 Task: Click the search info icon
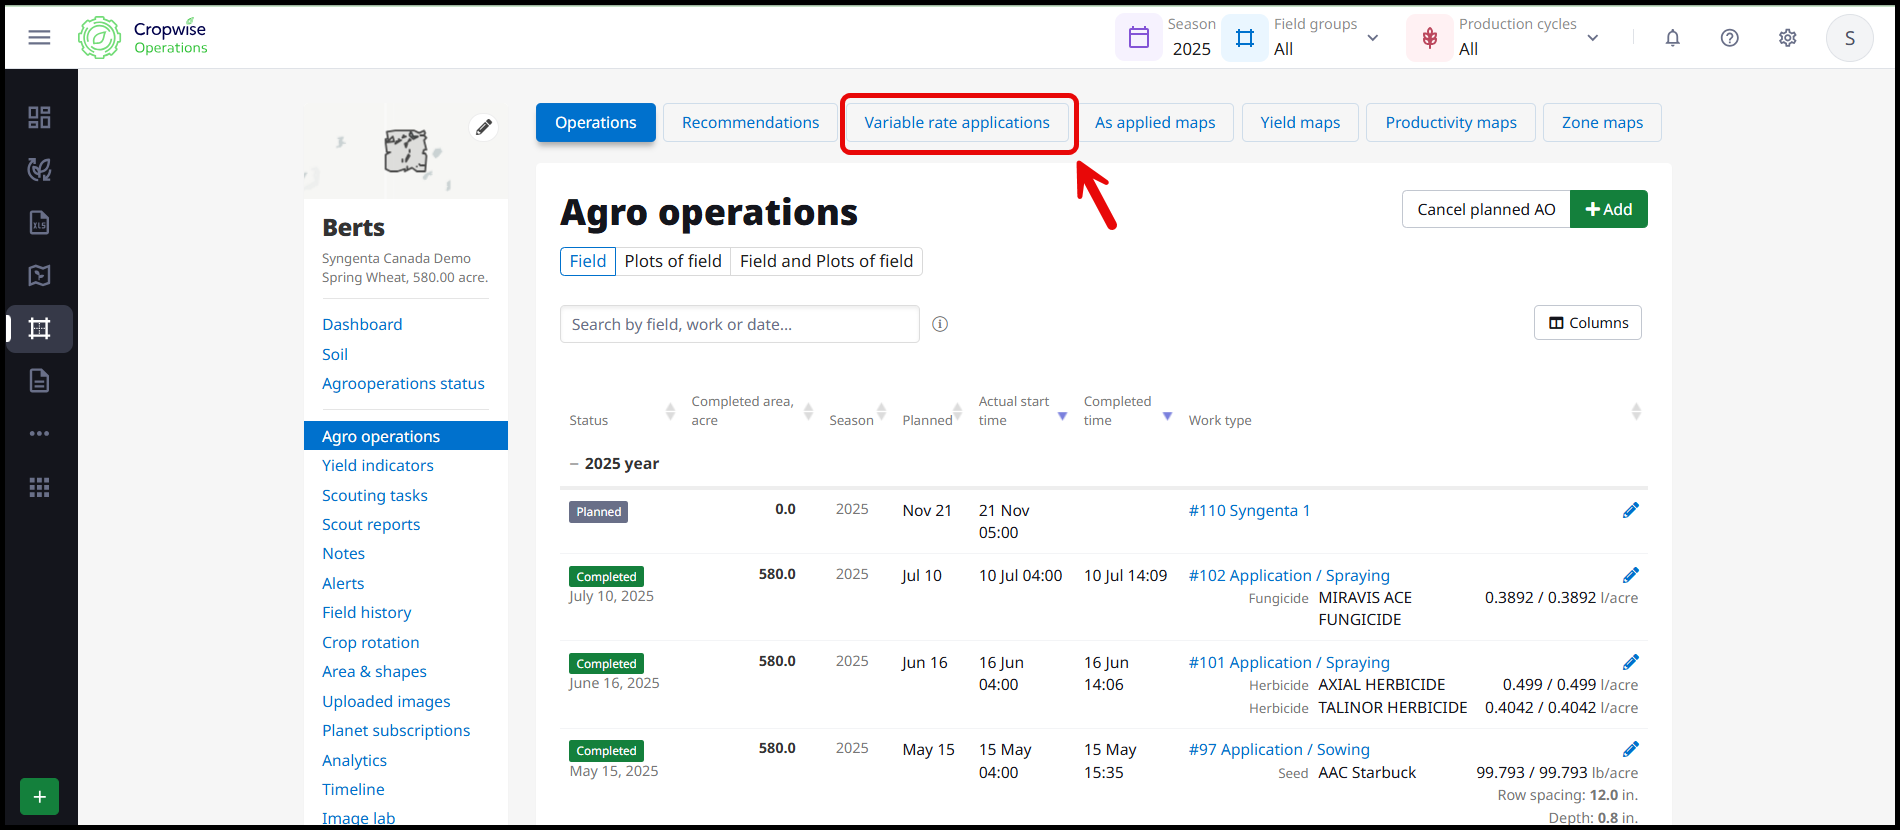click(x=940, y=324)
